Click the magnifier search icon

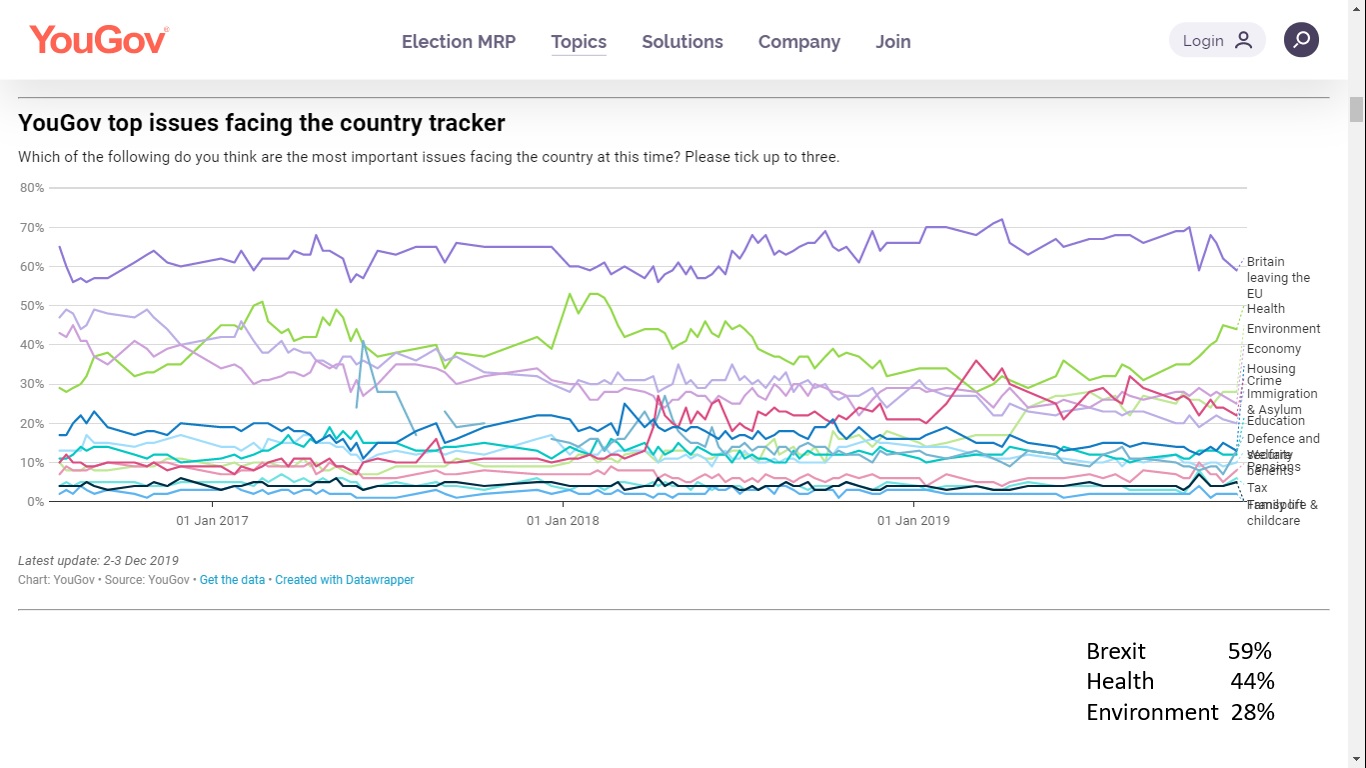(1301, 40)
